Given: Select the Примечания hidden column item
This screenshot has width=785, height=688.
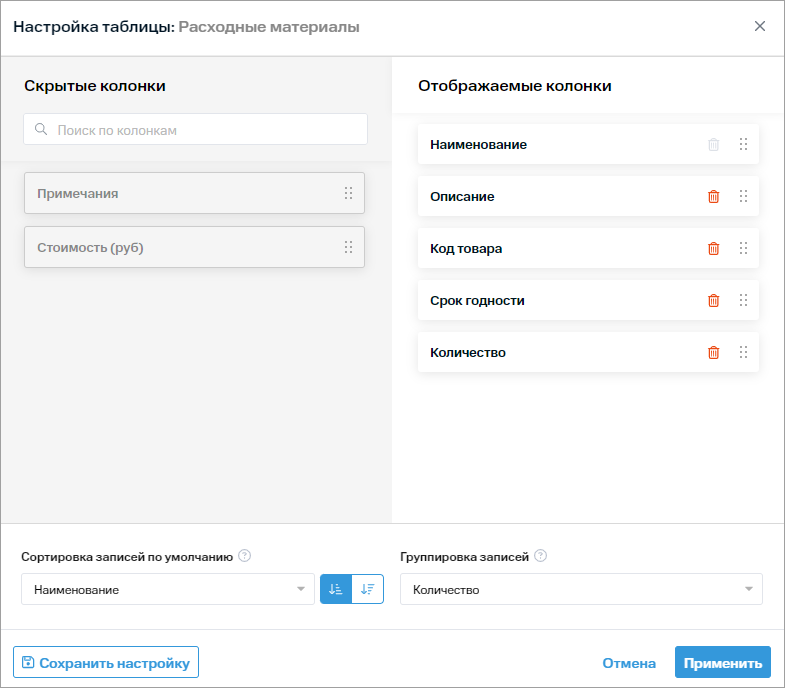Looking at the screenshot, I should tap(180, 193).
